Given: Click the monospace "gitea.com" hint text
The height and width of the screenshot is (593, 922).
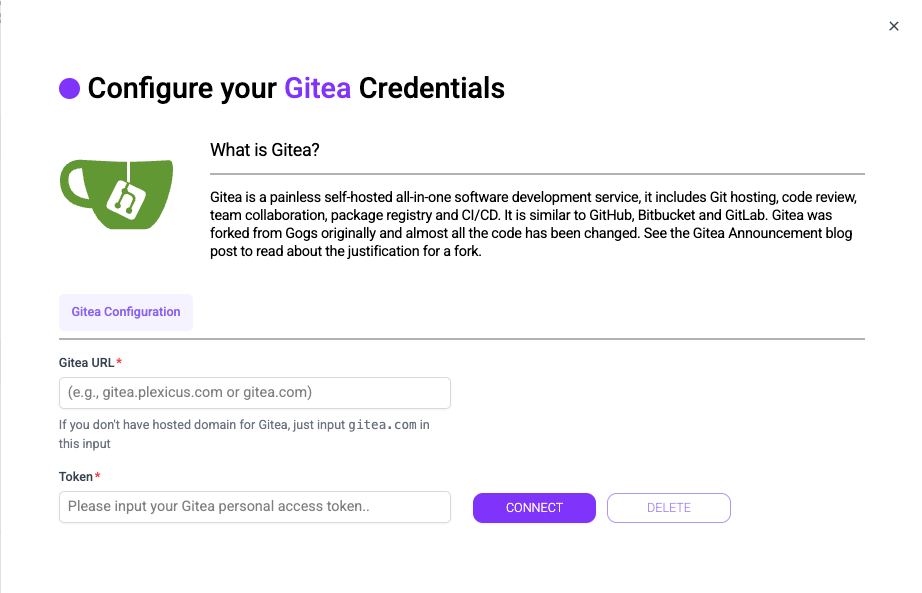Looking at the screenshot, I should coord(382,425).
